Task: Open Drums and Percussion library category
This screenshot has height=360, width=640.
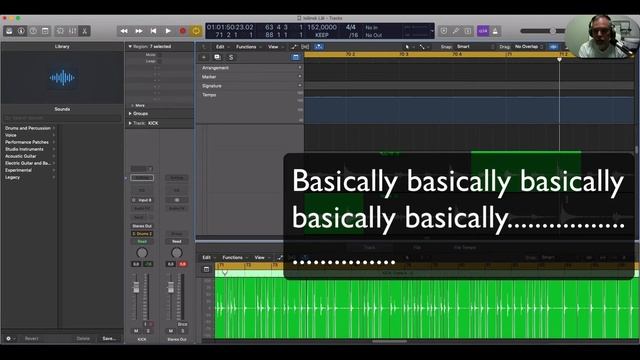Action: (x=29, y=128)
